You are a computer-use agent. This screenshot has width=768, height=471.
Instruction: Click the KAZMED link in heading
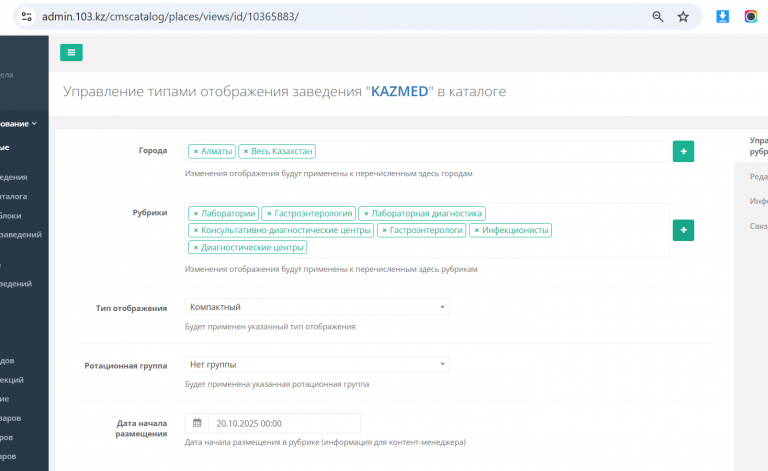point(400,91)
